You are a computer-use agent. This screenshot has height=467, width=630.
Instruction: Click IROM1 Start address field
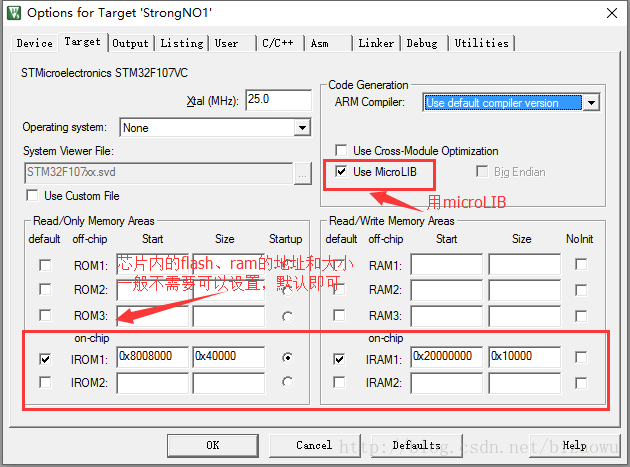click(x=152, y=357)
